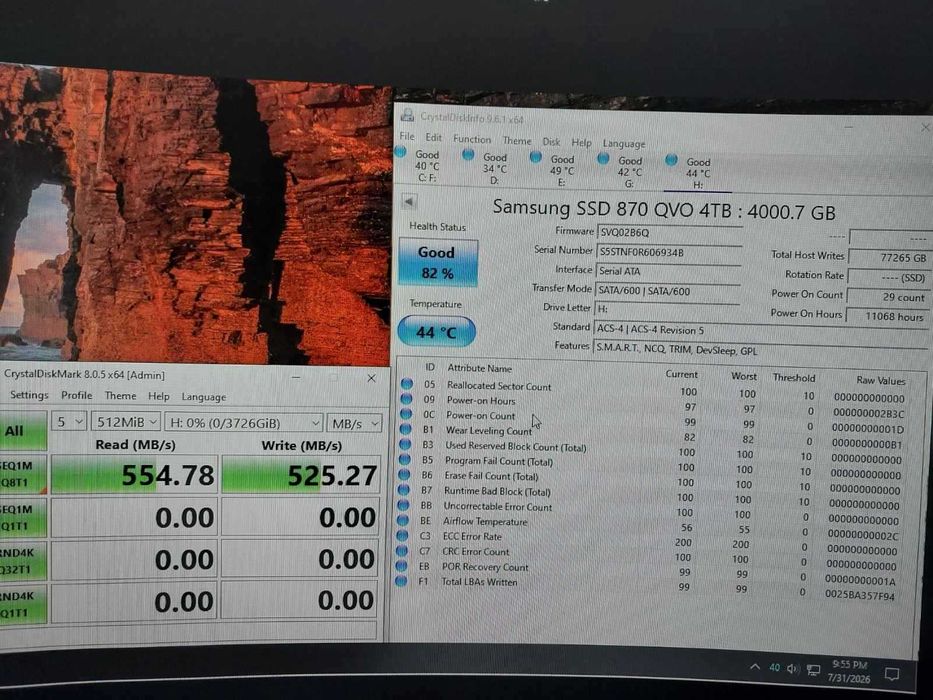The width and height of the screenshot is (933, 700).
Task: Open the MB/s unit dropdown
Action: click(354, 423)
